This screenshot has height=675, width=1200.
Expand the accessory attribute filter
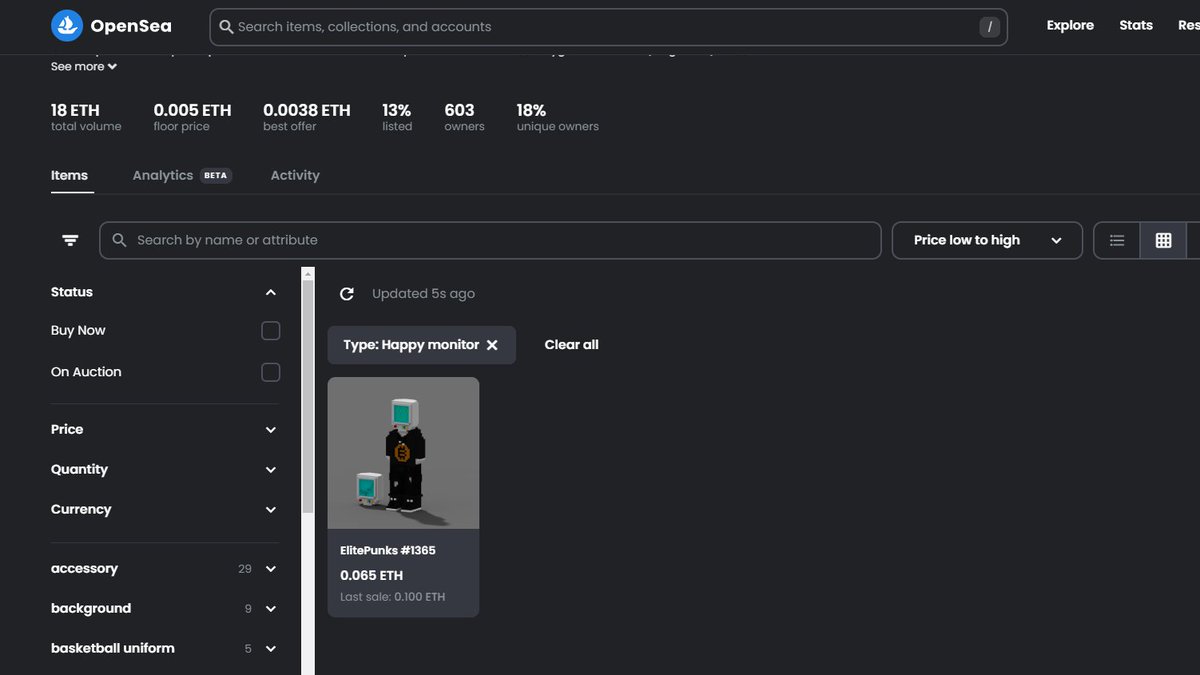[270, 569]
